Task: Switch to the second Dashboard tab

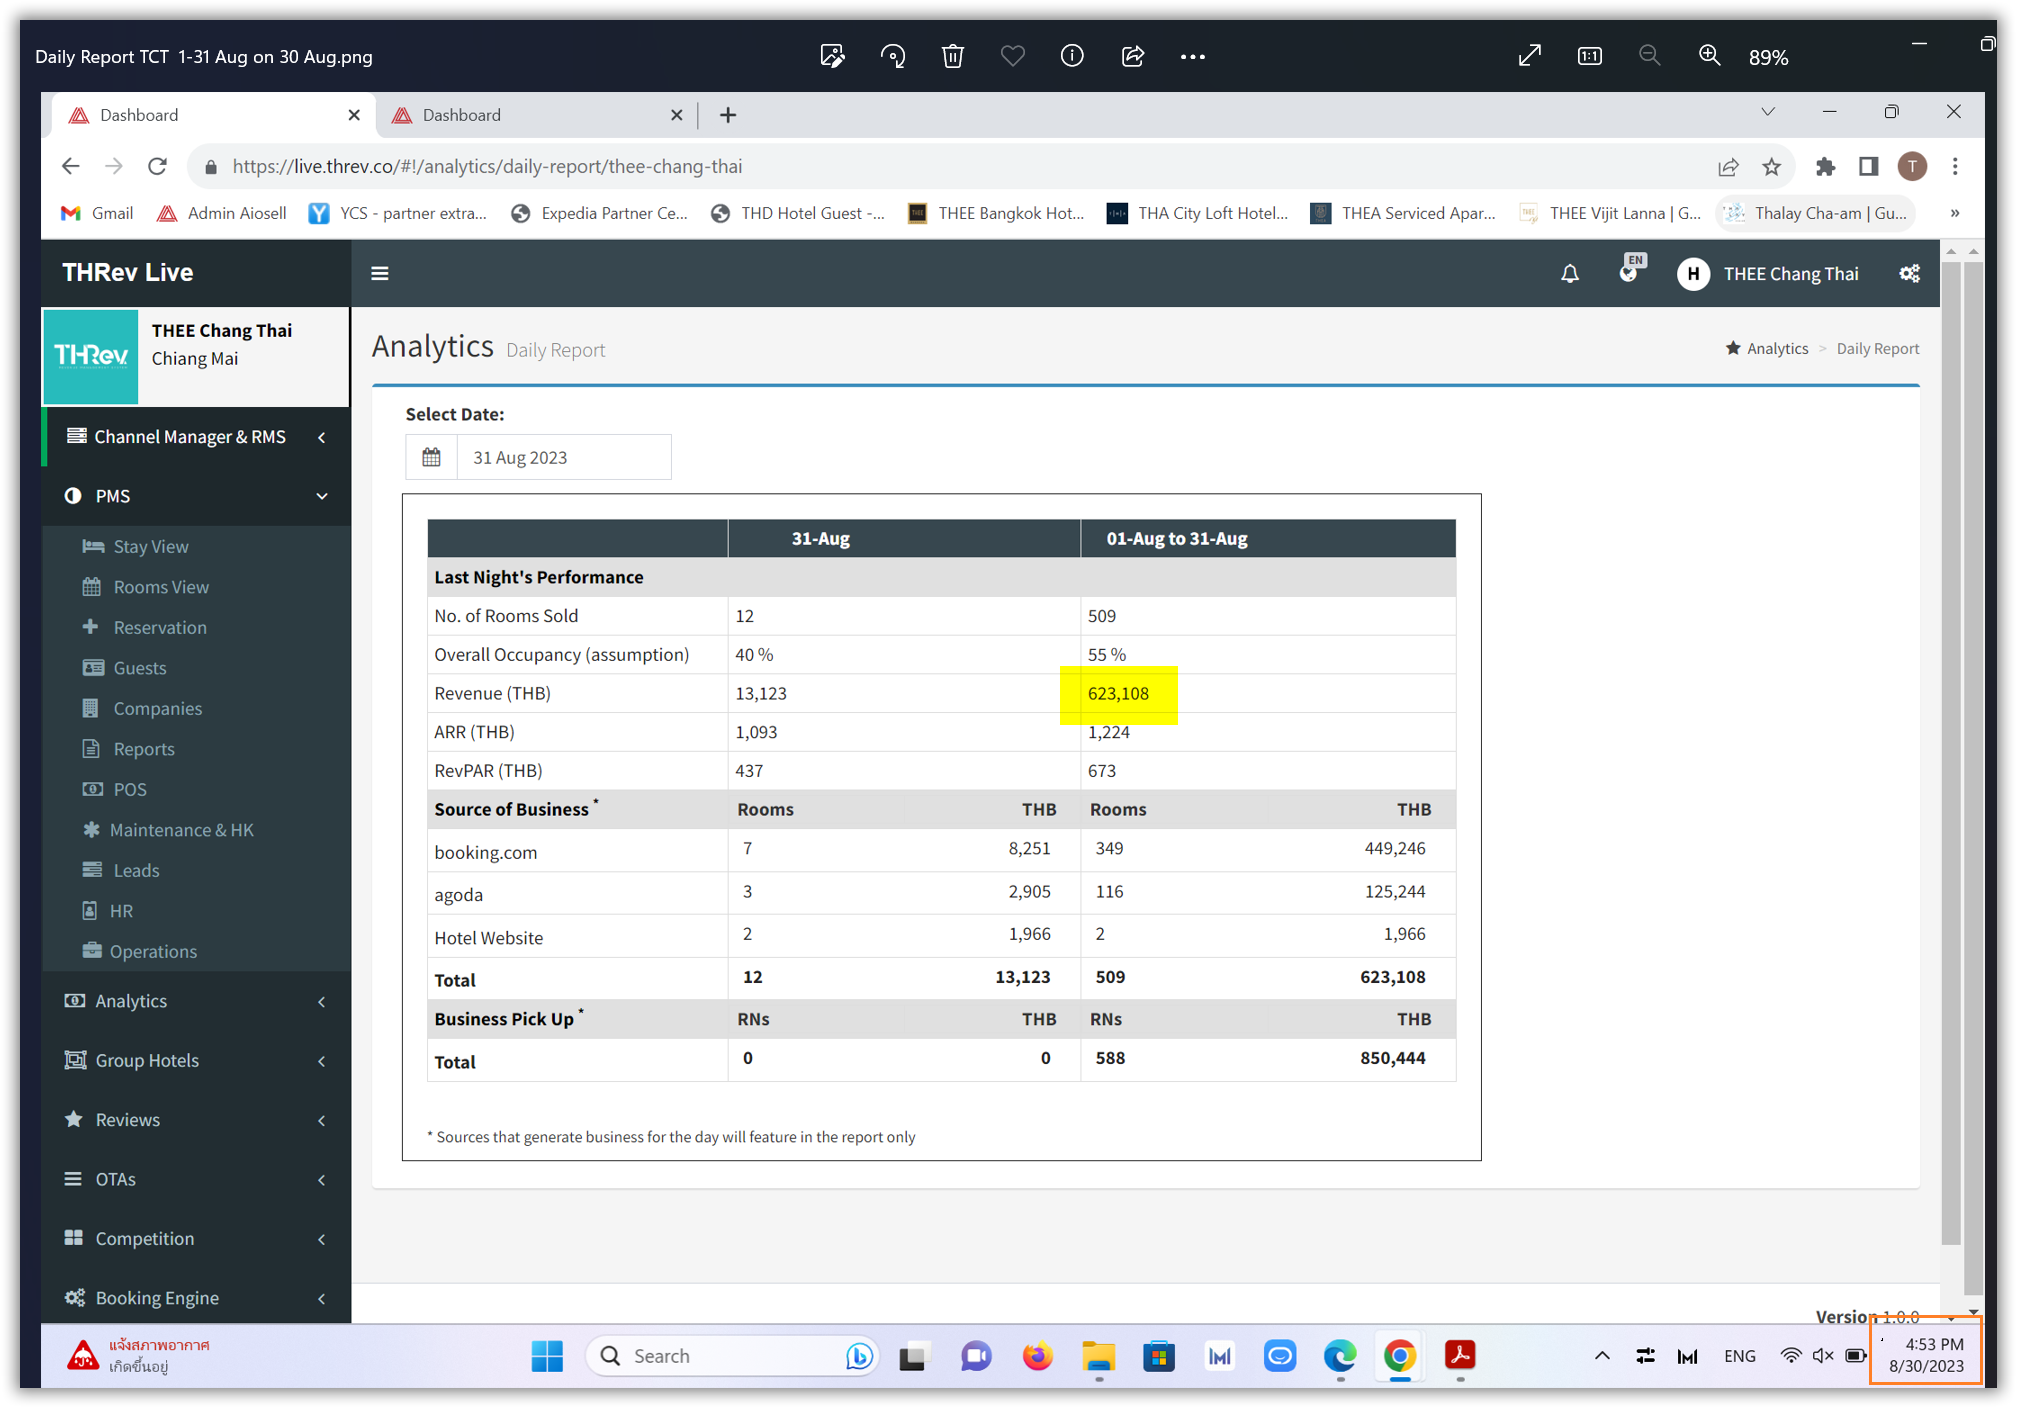Action: pyautogui.click(x=461, y=114)
